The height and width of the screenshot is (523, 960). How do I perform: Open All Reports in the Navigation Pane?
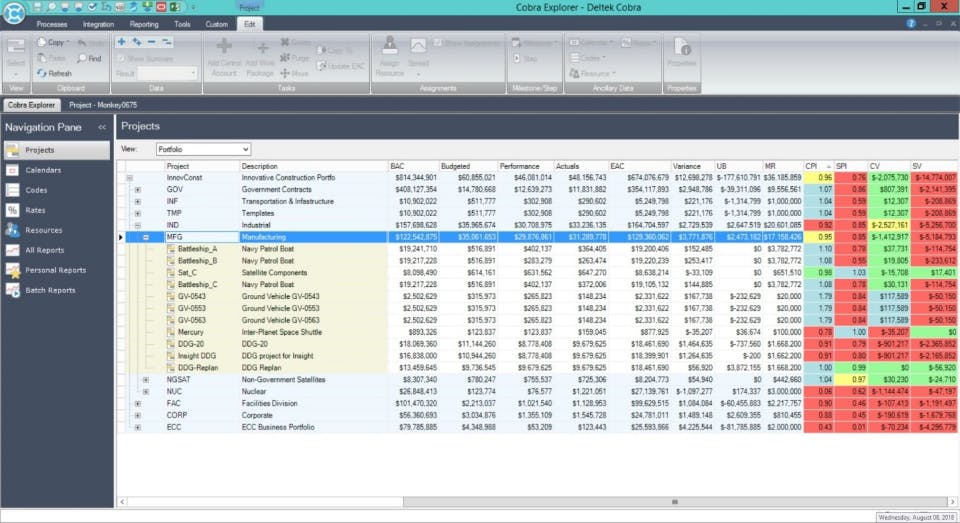[44, 250]
